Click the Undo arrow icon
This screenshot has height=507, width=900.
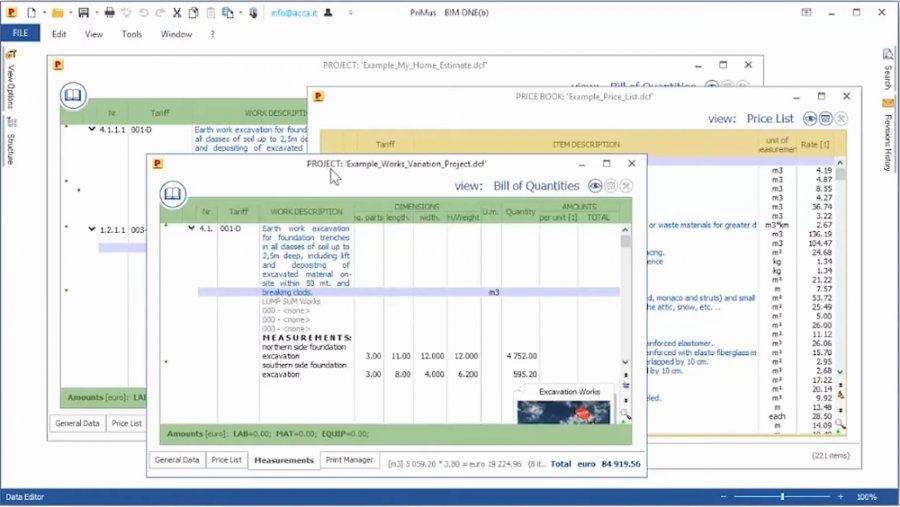(x=143, y=12)
